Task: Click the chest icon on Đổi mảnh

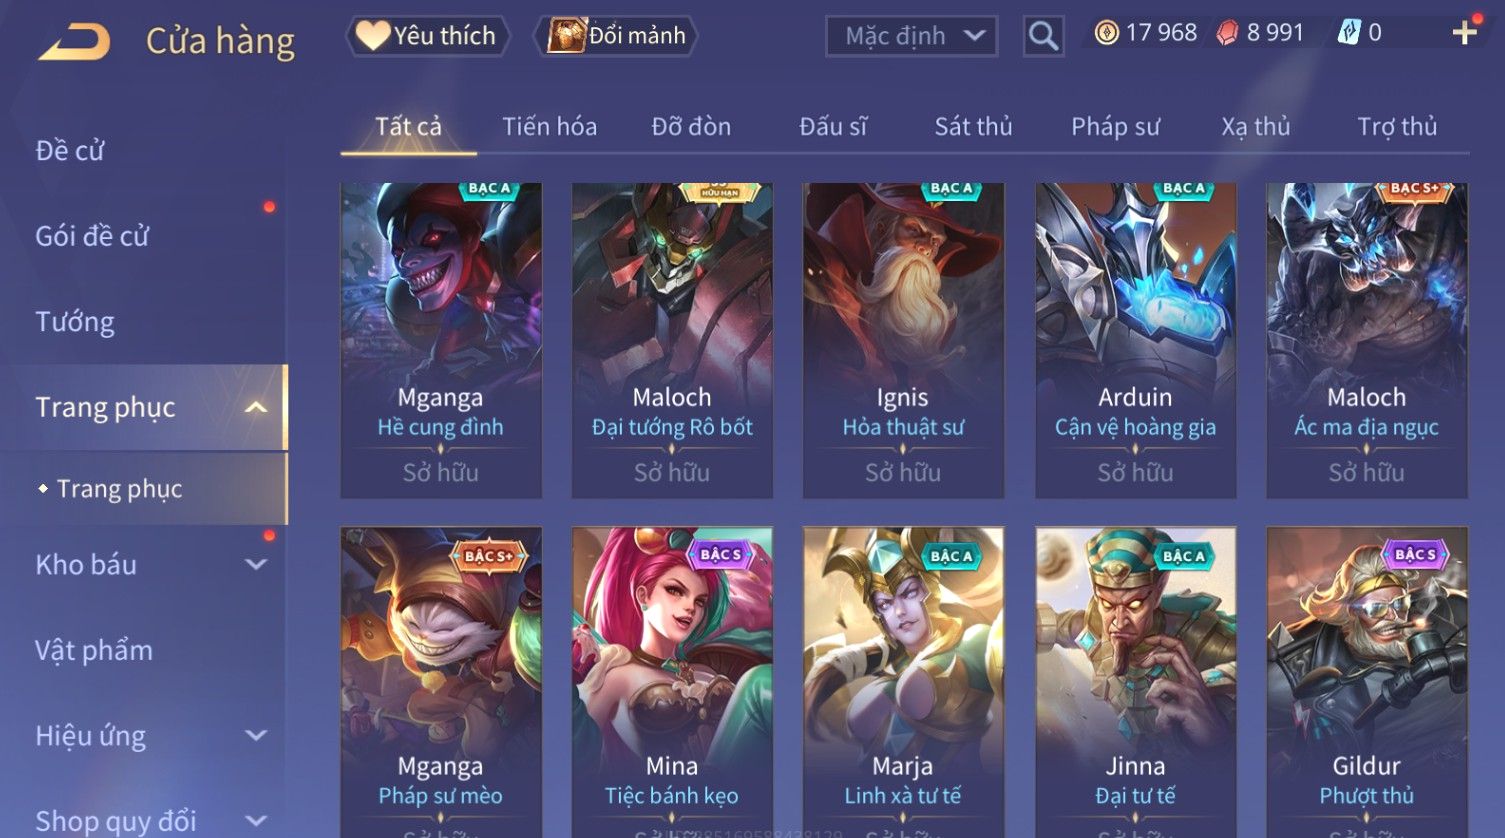Action: [566, 36]
